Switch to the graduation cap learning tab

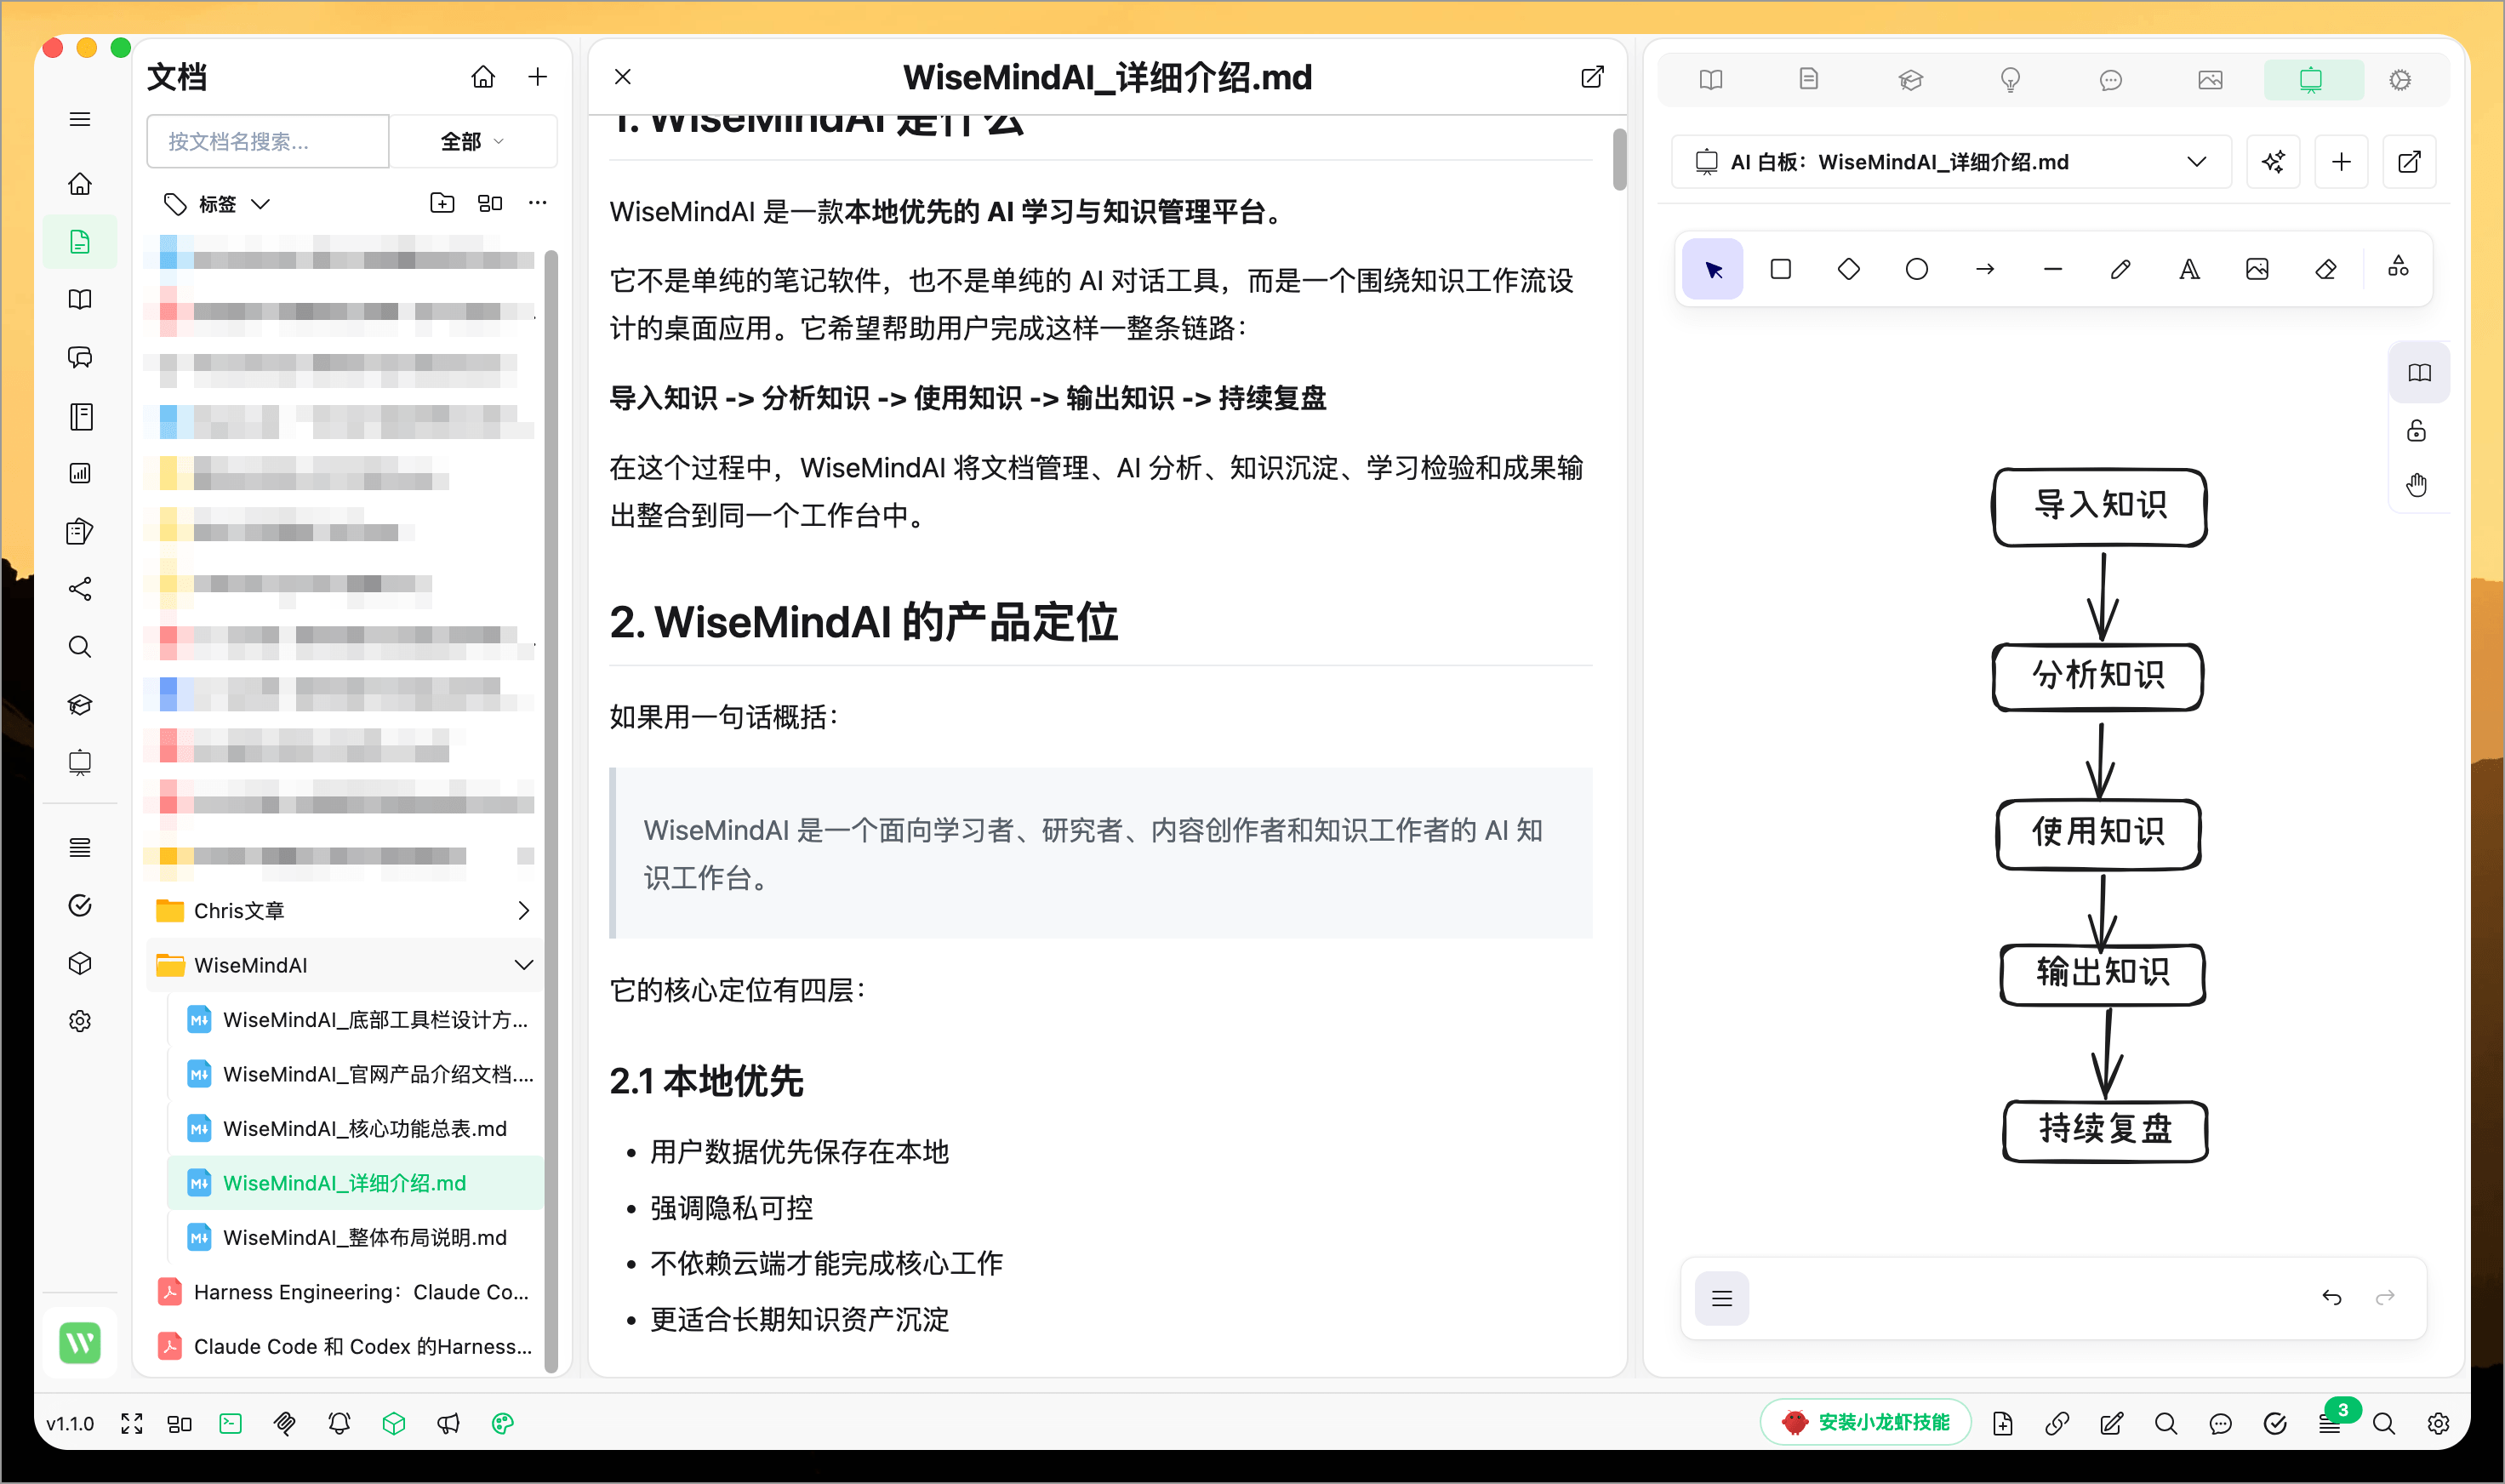(1910, 80)
